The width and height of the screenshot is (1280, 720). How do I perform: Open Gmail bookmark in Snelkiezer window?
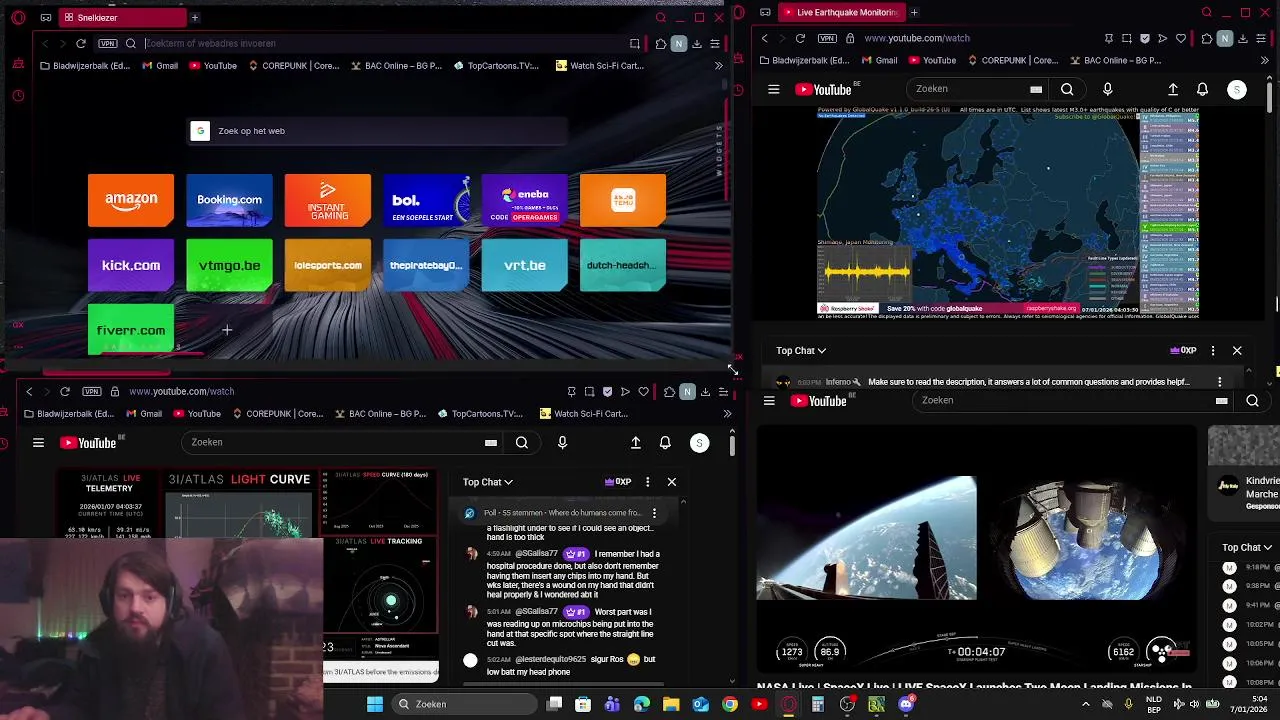point(160,66)
